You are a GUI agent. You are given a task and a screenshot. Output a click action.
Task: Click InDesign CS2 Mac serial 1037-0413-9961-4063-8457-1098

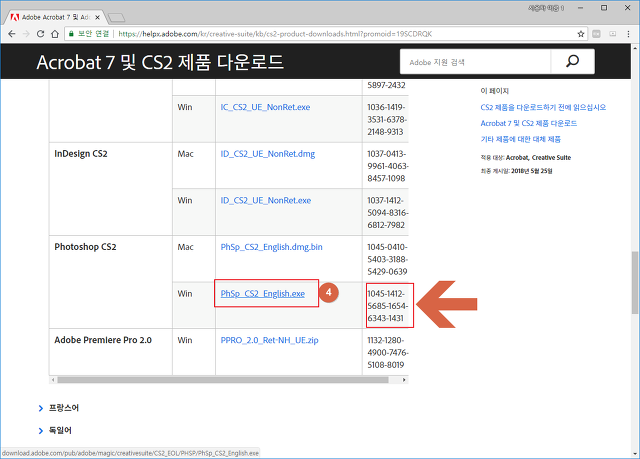[387, 166]
